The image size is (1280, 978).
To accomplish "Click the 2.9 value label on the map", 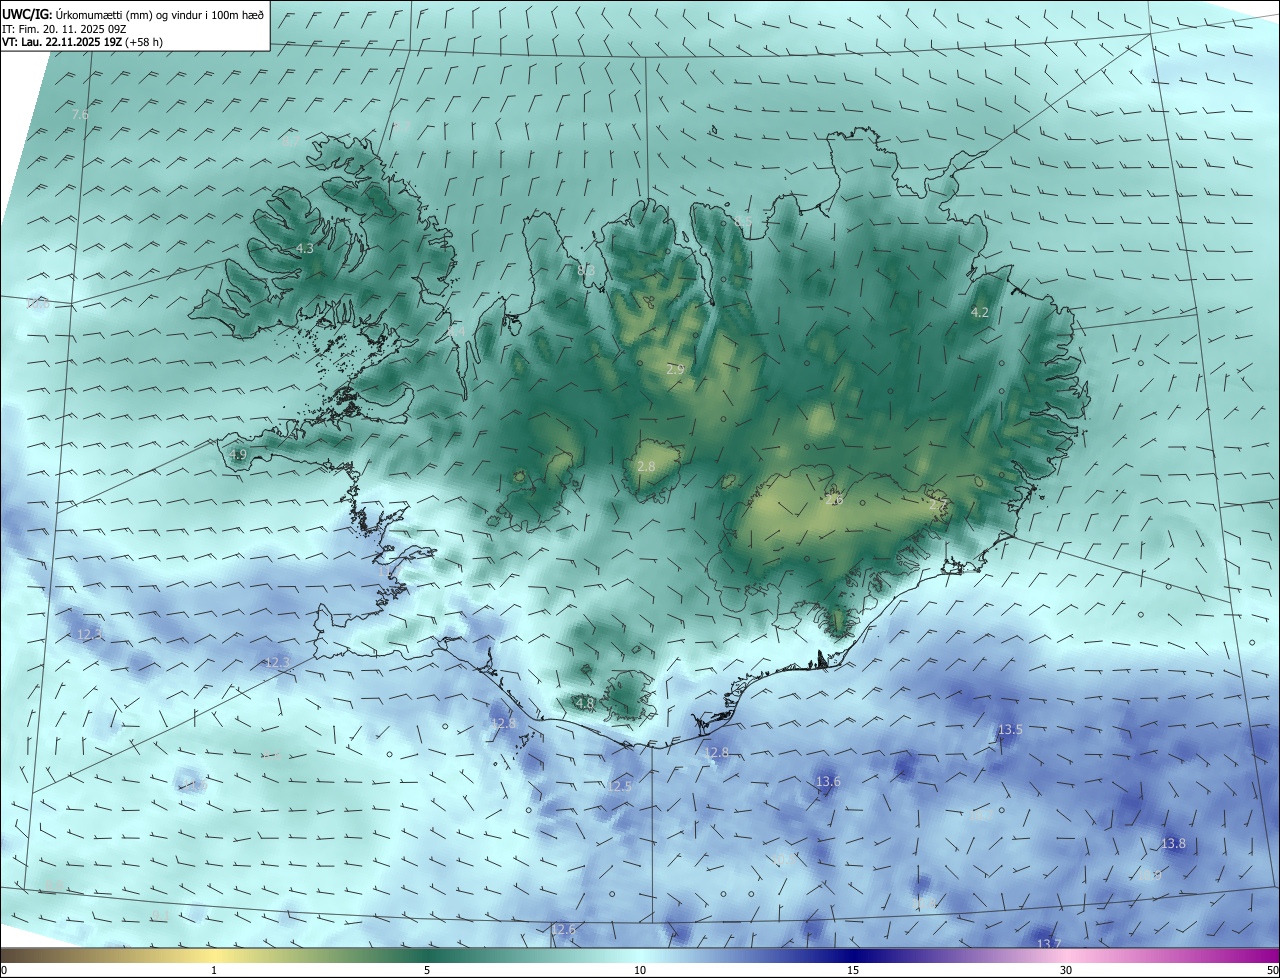I will tap(675, 369).
